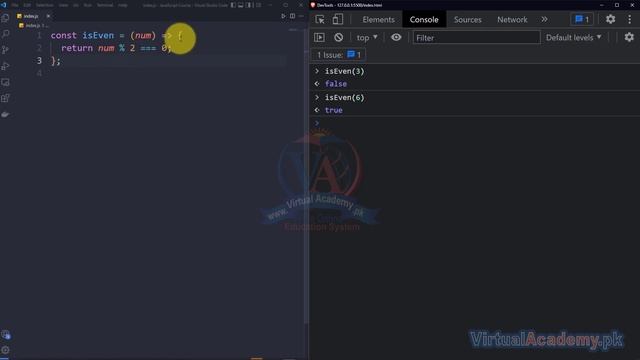640x360 pixels.
Task: Click index.js in the breadcrumb bar
Action: (33, 25)
